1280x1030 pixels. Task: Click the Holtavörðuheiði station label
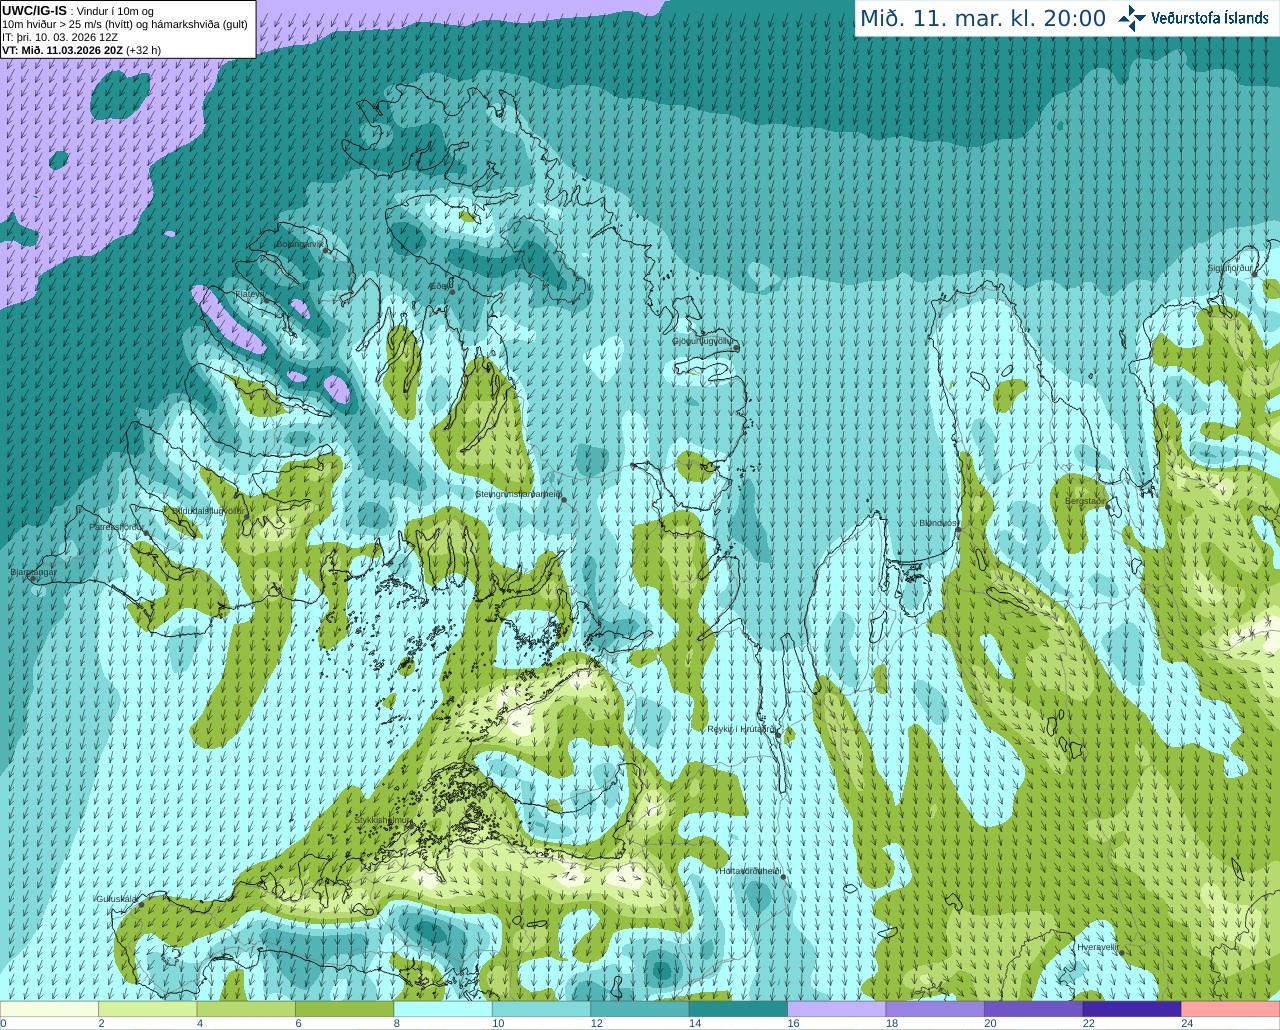point(750,871)
